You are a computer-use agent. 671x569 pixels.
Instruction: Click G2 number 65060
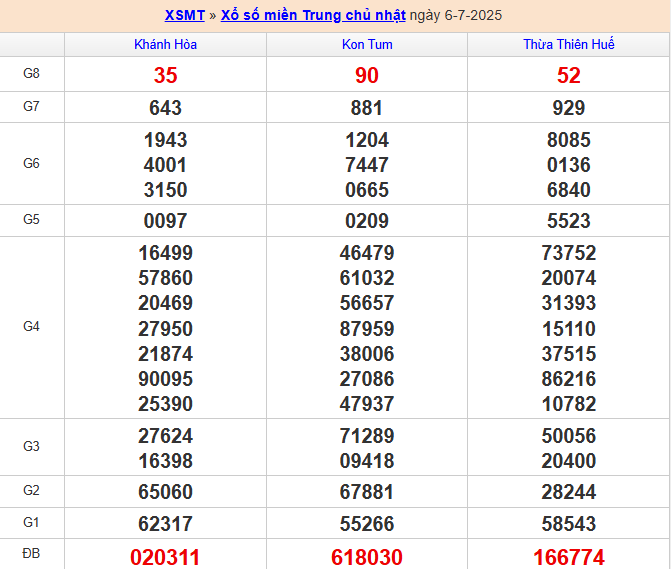point(166,492)
